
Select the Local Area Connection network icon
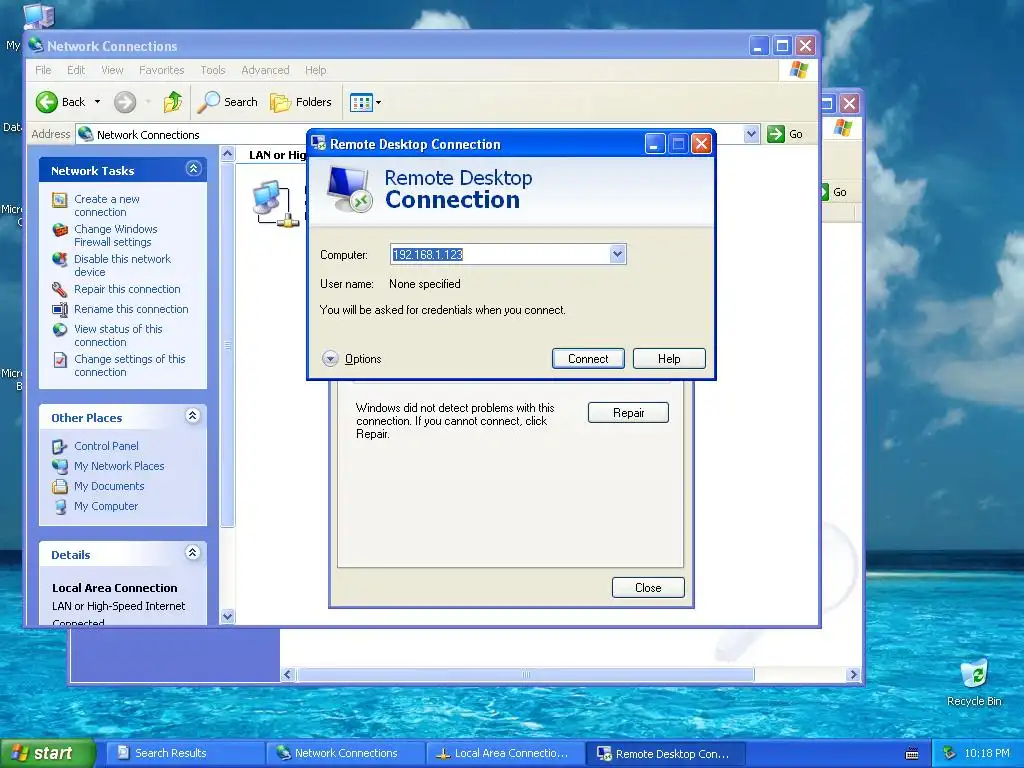(x=276, y=203)
